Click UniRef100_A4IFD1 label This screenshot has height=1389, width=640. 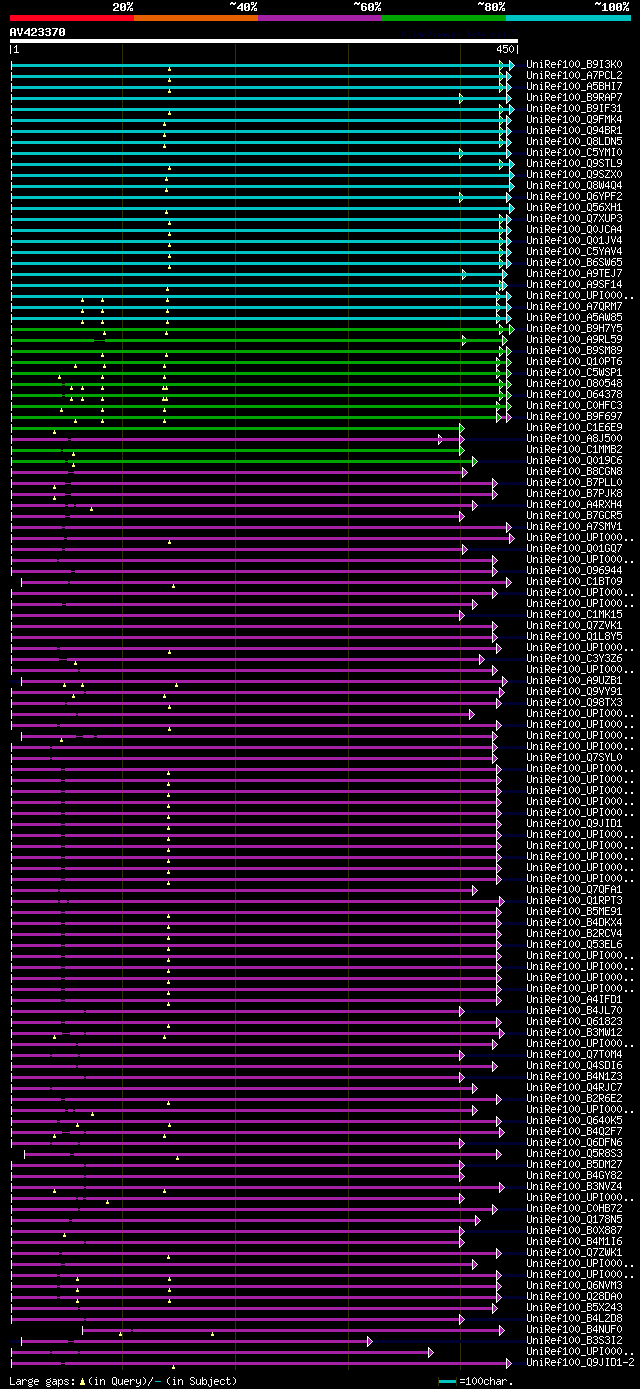[575, 1000]
